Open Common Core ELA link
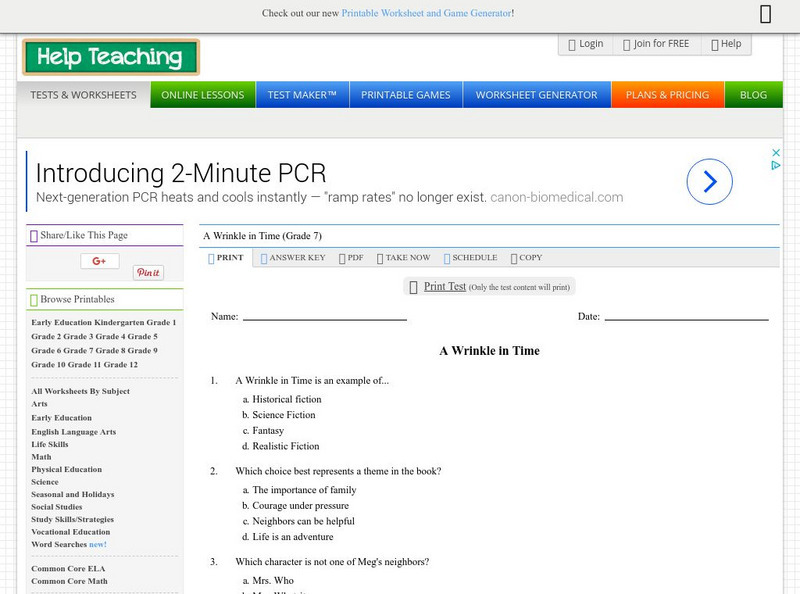The image size is (800, 594). click(68, 569)
